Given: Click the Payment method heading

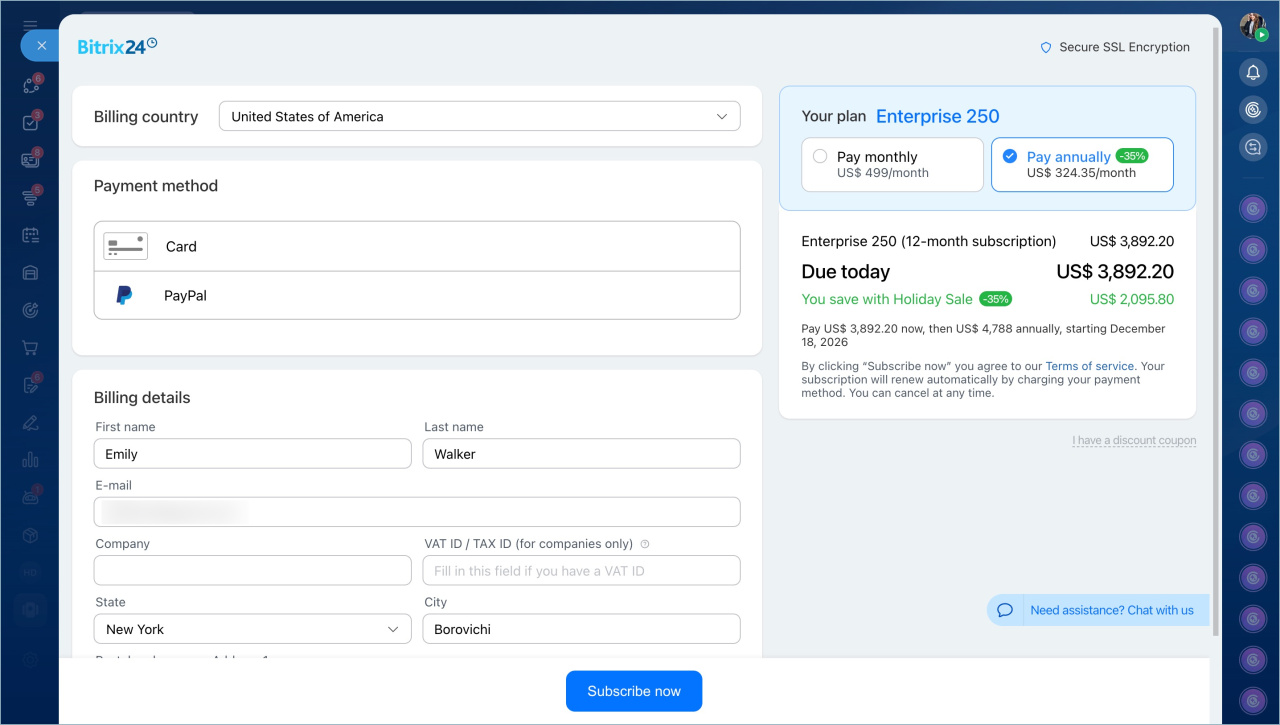Looking at the screenshot, I should [x=156, y=186].
